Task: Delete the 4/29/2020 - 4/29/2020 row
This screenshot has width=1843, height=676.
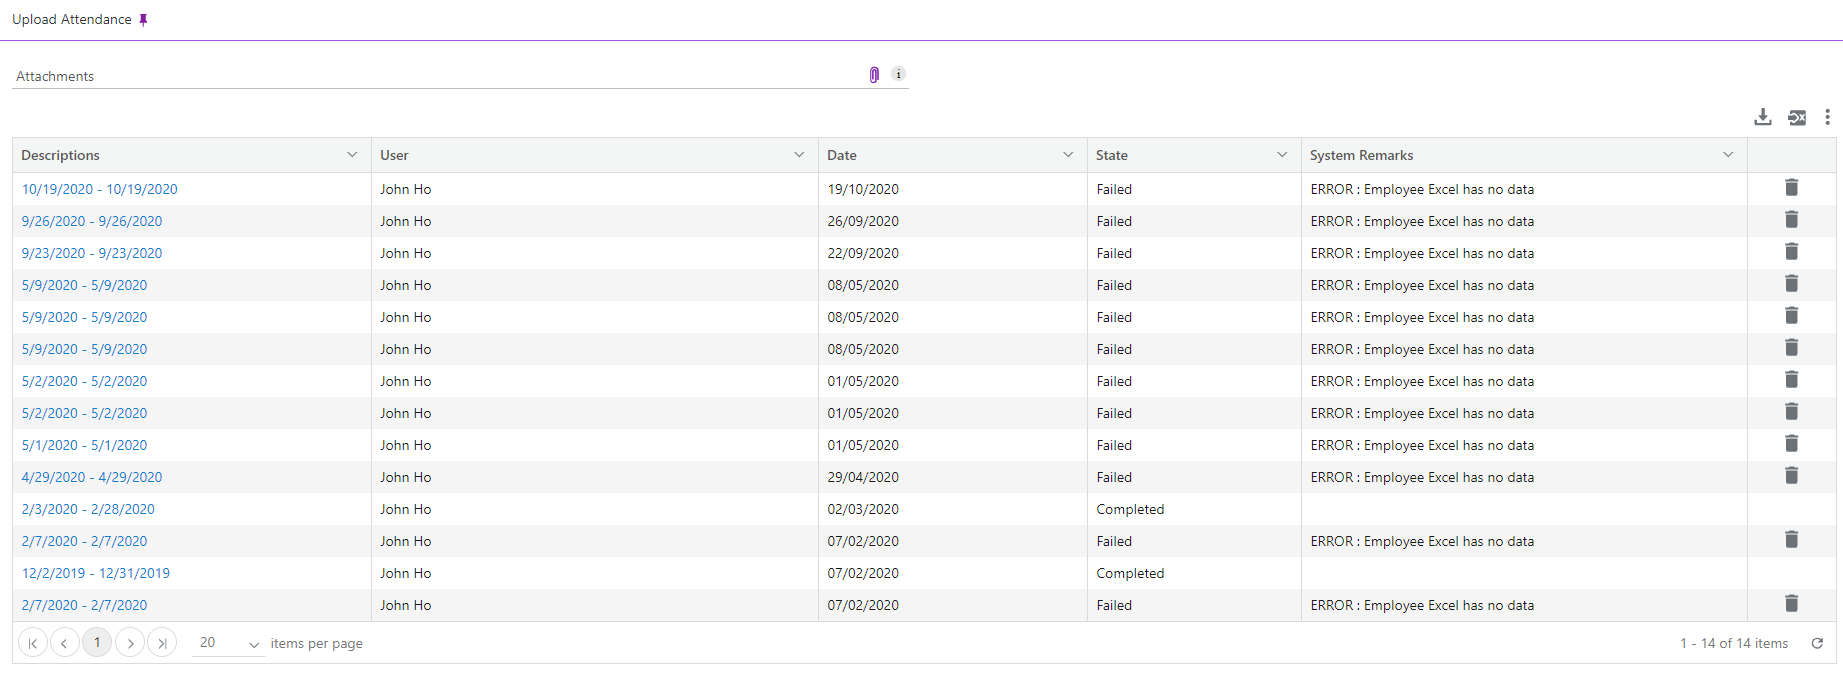Action: tap(1791, 476)
